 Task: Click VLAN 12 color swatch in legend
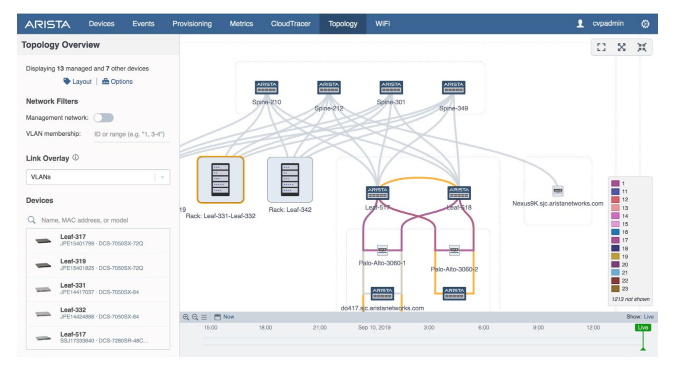click(615, 199)
